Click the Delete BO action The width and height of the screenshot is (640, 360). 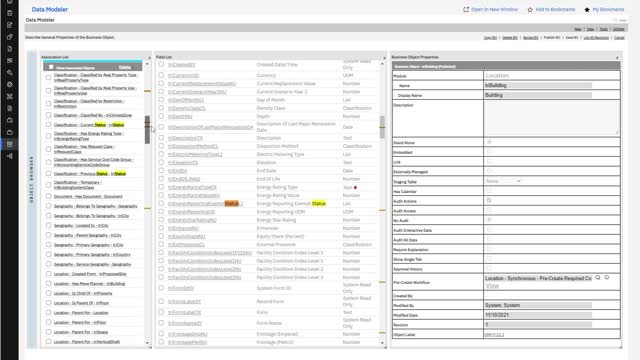(510, 38)
